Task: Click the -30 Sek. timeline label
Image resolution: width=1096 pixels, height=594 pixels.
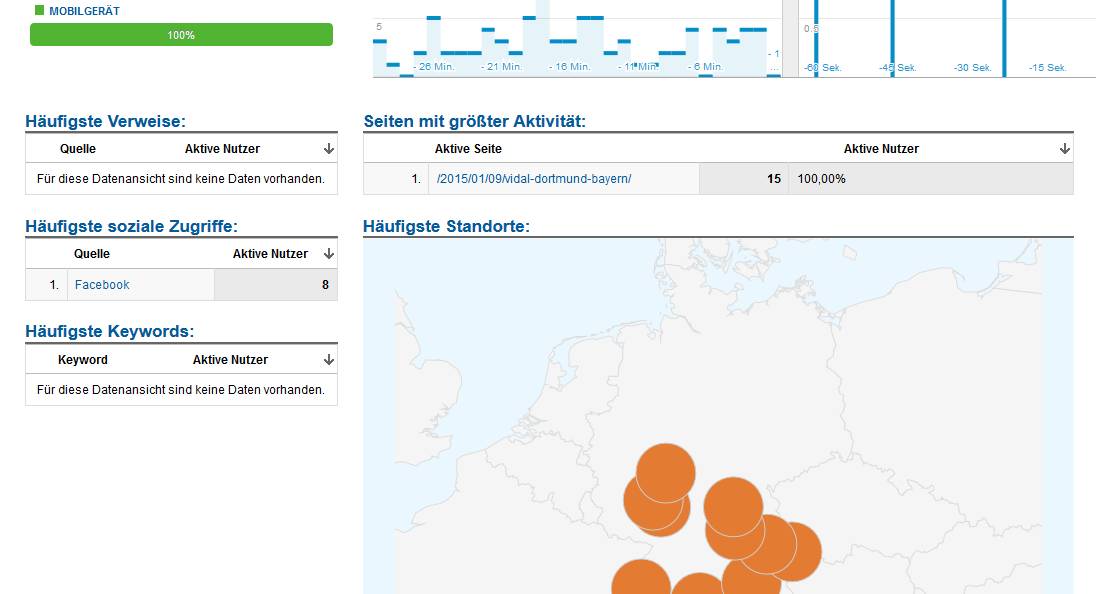Action: click(x=973, y=68)
